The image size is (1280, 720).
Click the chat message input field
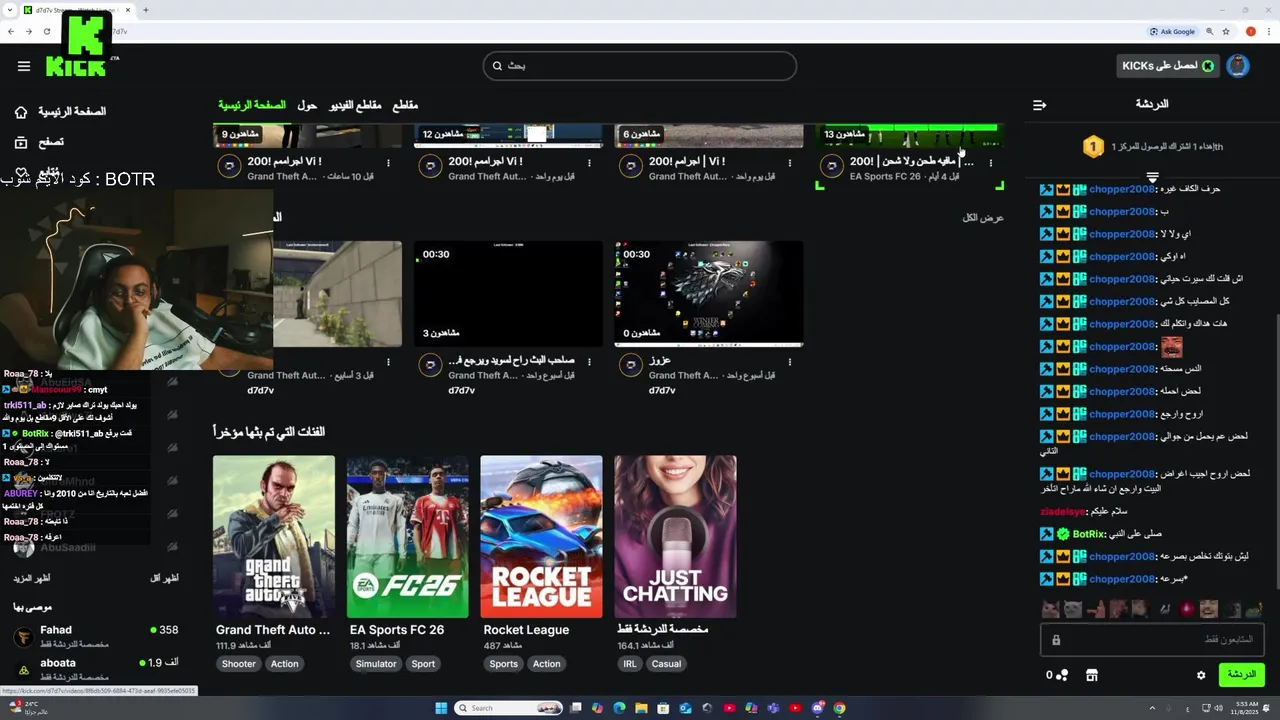[x=1152, y=639]
